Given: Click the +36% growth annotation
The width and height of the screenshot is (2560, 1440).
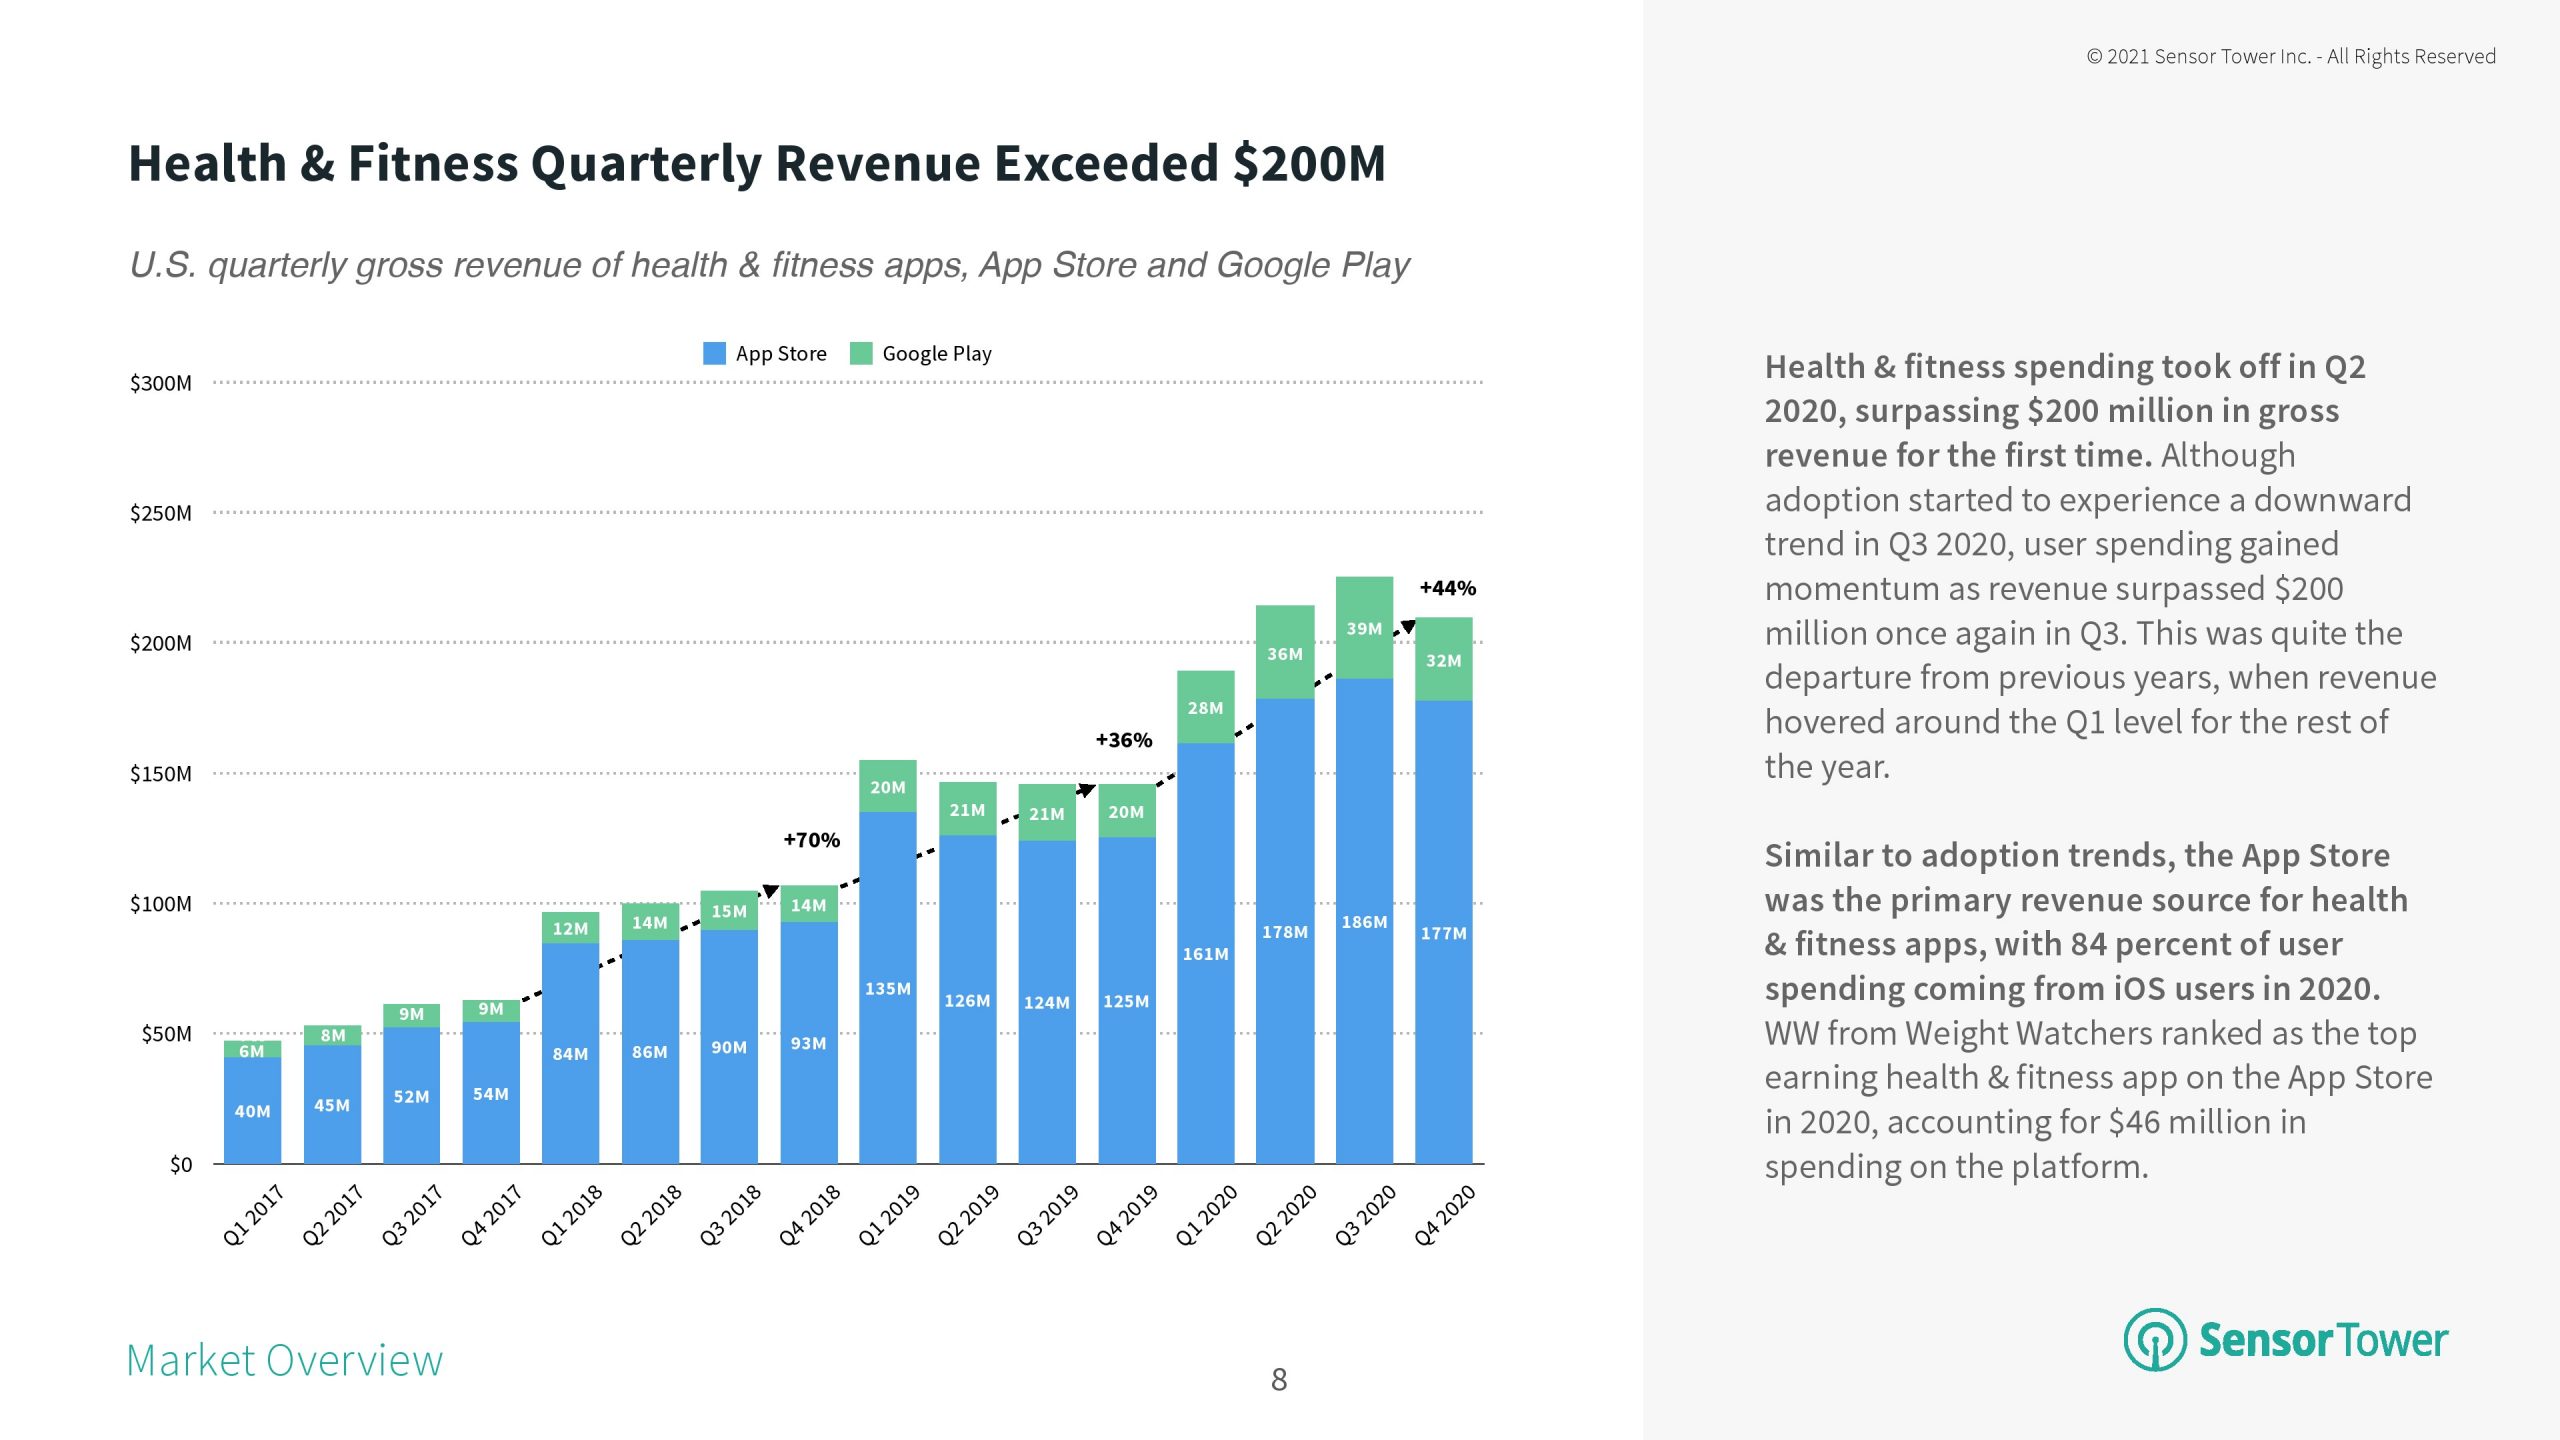Looking at the screenshot, I should tap(1123, 740).
